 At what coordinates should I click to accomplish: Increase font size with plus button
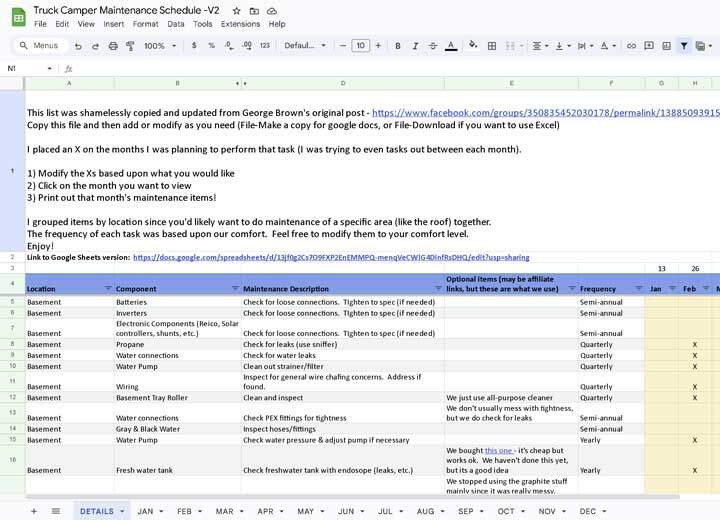[x=378, y=45]
